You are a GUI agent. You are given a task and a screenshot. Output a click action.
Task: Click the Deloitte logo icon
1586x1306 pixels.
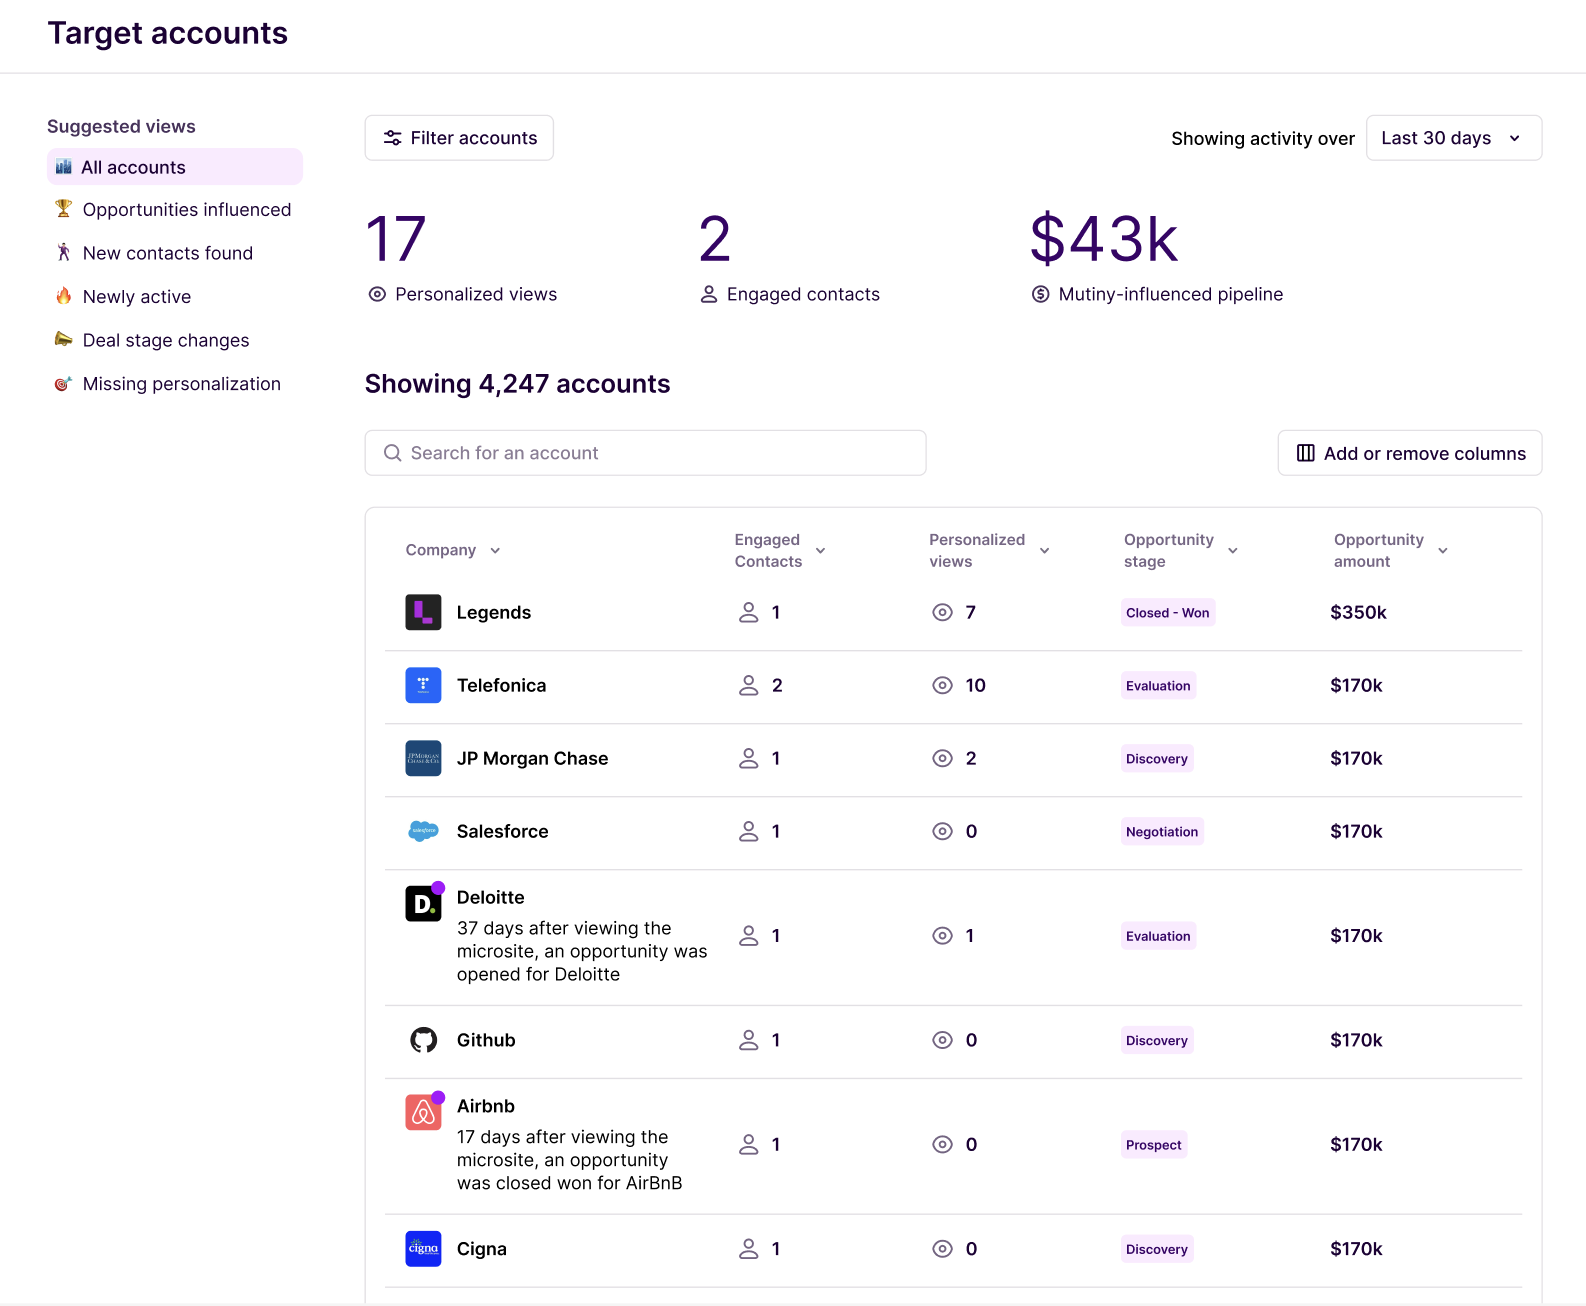pyautogui.click(x=423, y=904)
